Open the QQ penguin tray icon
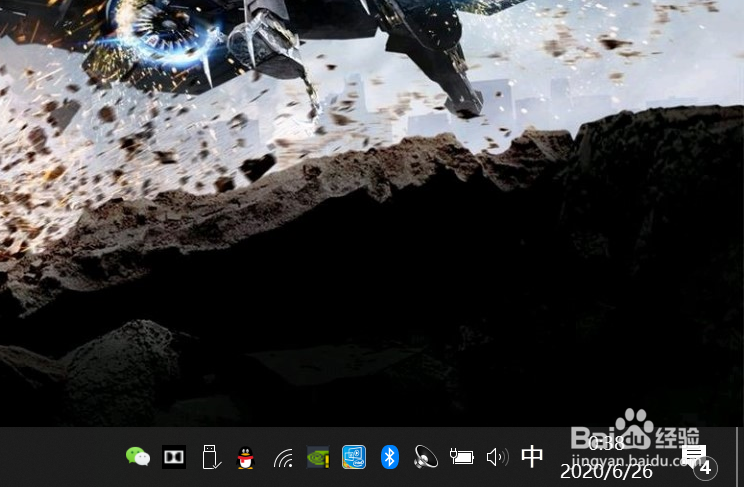 click(246, 458)
